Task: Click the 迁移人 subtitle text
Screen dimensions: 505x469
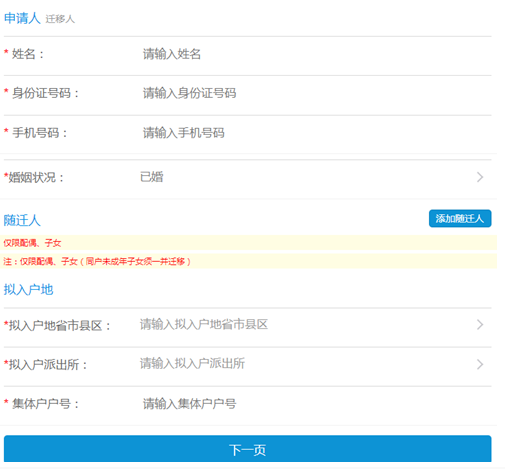Action: [x=60, y=19]
